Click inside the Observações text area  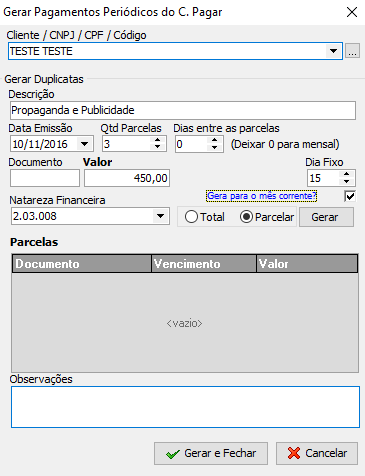click(185, 407)
